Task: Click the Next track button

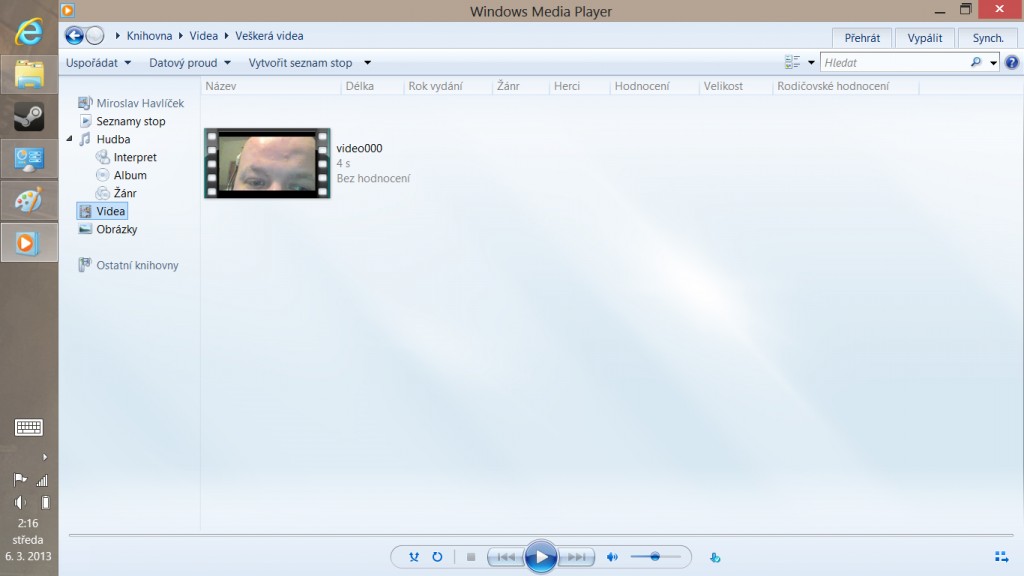Action: [x=577, y=557]
